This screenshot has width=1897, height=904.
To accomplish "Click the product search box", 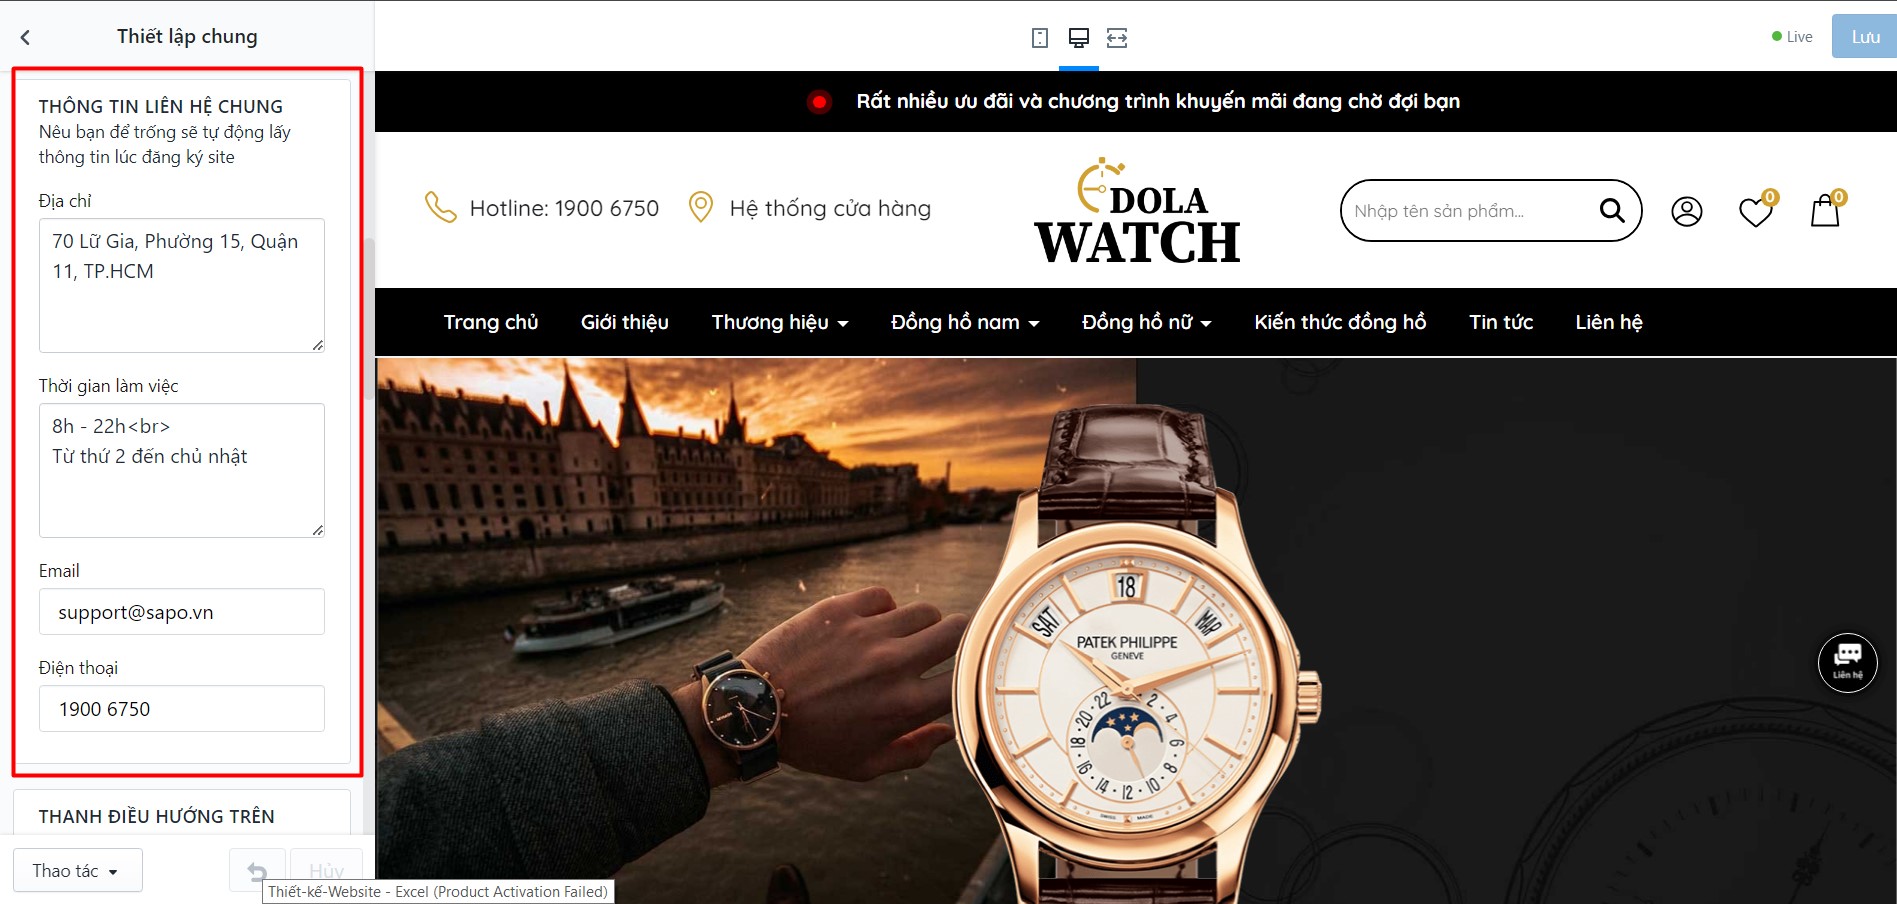I will [x=1491, y=210].
